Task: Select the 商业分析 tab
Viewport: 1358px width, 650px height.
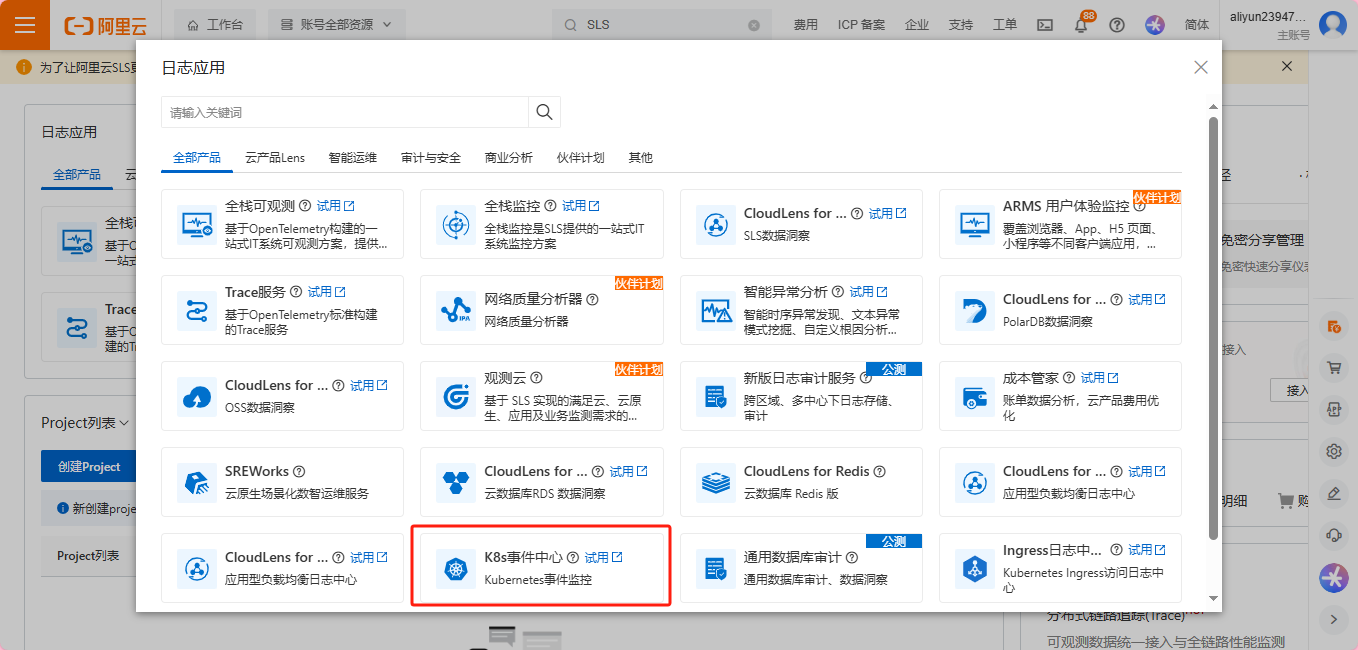Action: coord(509,158)
